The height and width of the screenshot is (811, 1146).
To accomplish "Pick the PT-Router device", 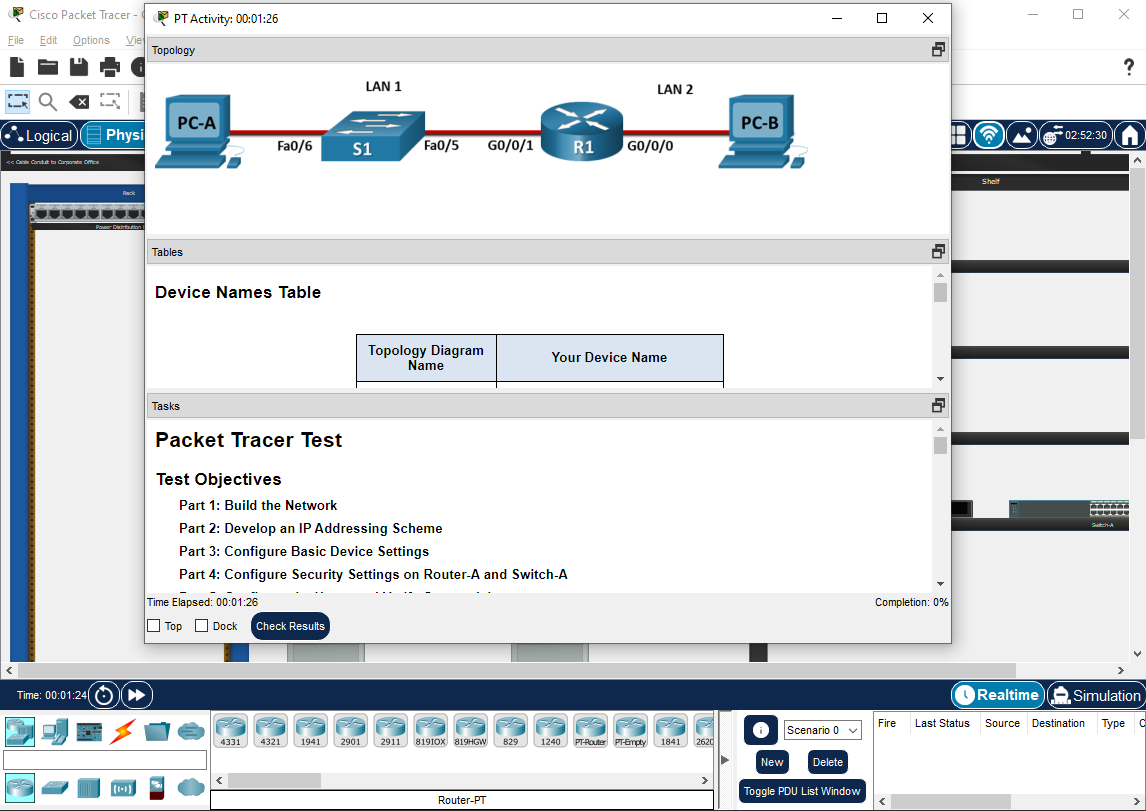I will (590, 731).
